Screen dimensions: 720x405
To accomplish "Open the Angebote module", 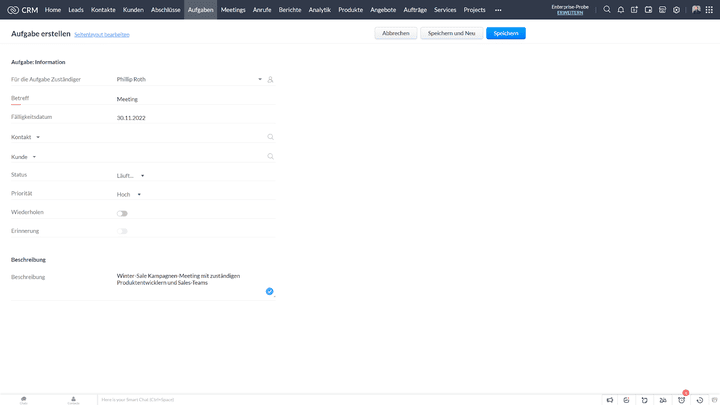I will tap(383, 10).
